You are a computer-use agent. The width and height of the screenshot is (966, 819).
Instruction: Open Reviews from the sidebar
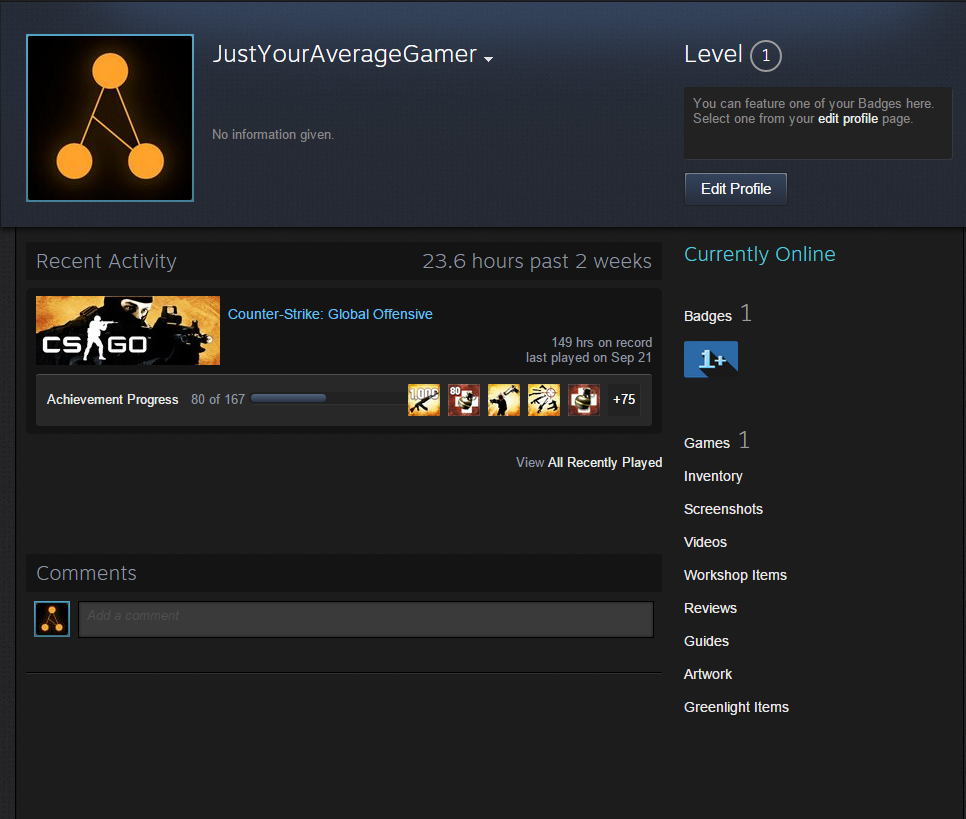pos(710,608)
